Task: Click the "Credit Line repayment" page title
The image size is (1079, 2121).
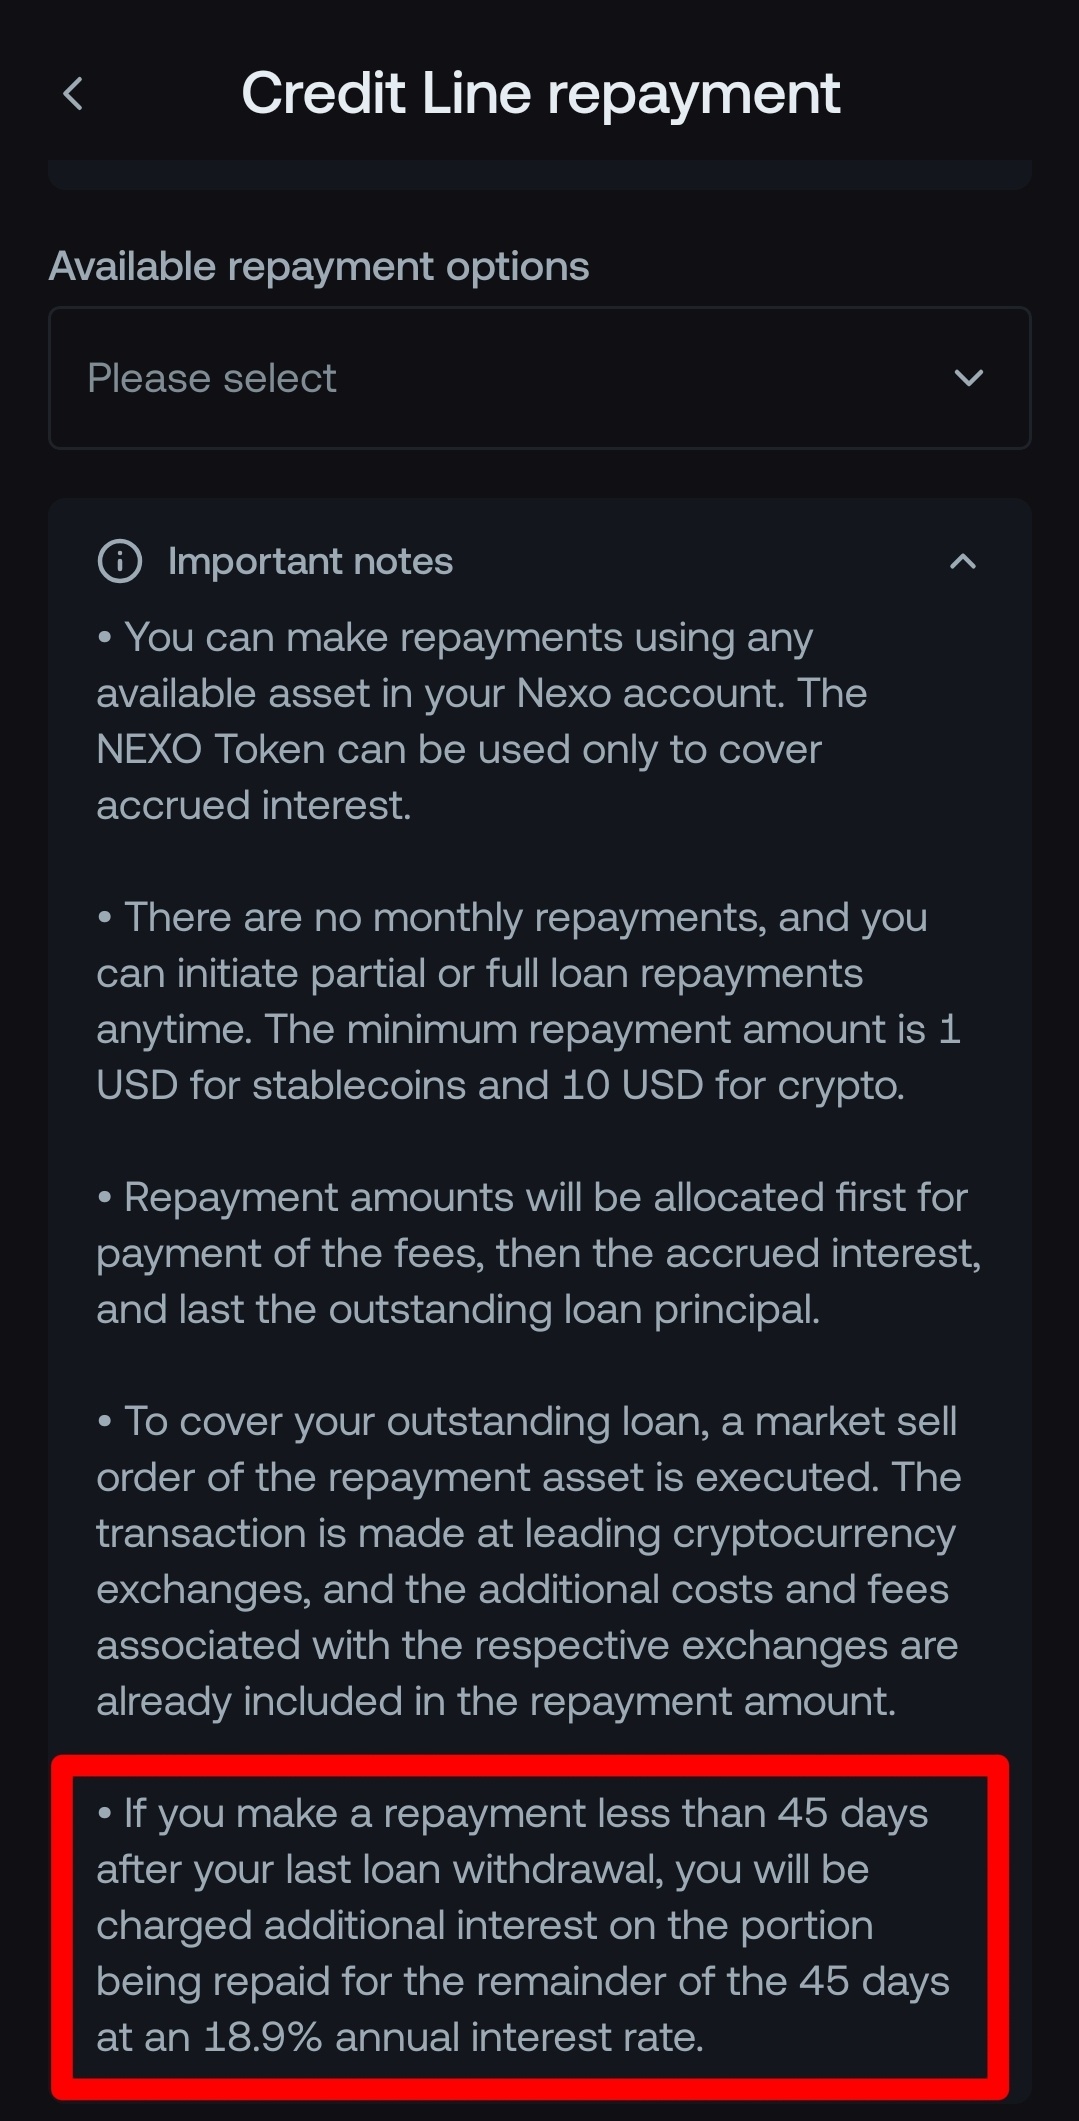Action: [x=540, y=94]
